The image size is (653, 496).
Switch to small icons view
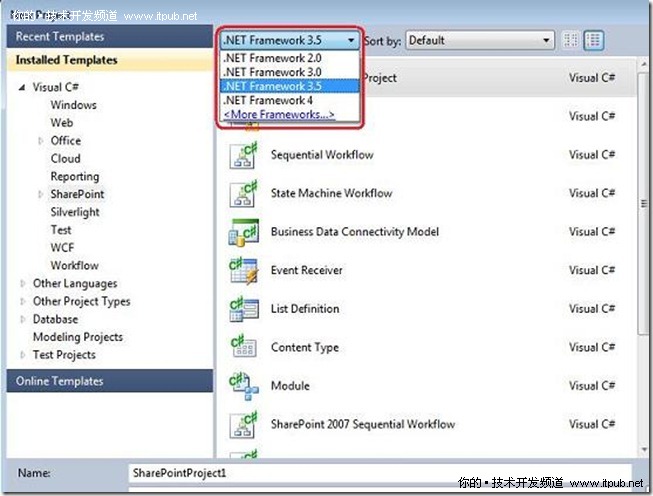click(x=571, y=40)
